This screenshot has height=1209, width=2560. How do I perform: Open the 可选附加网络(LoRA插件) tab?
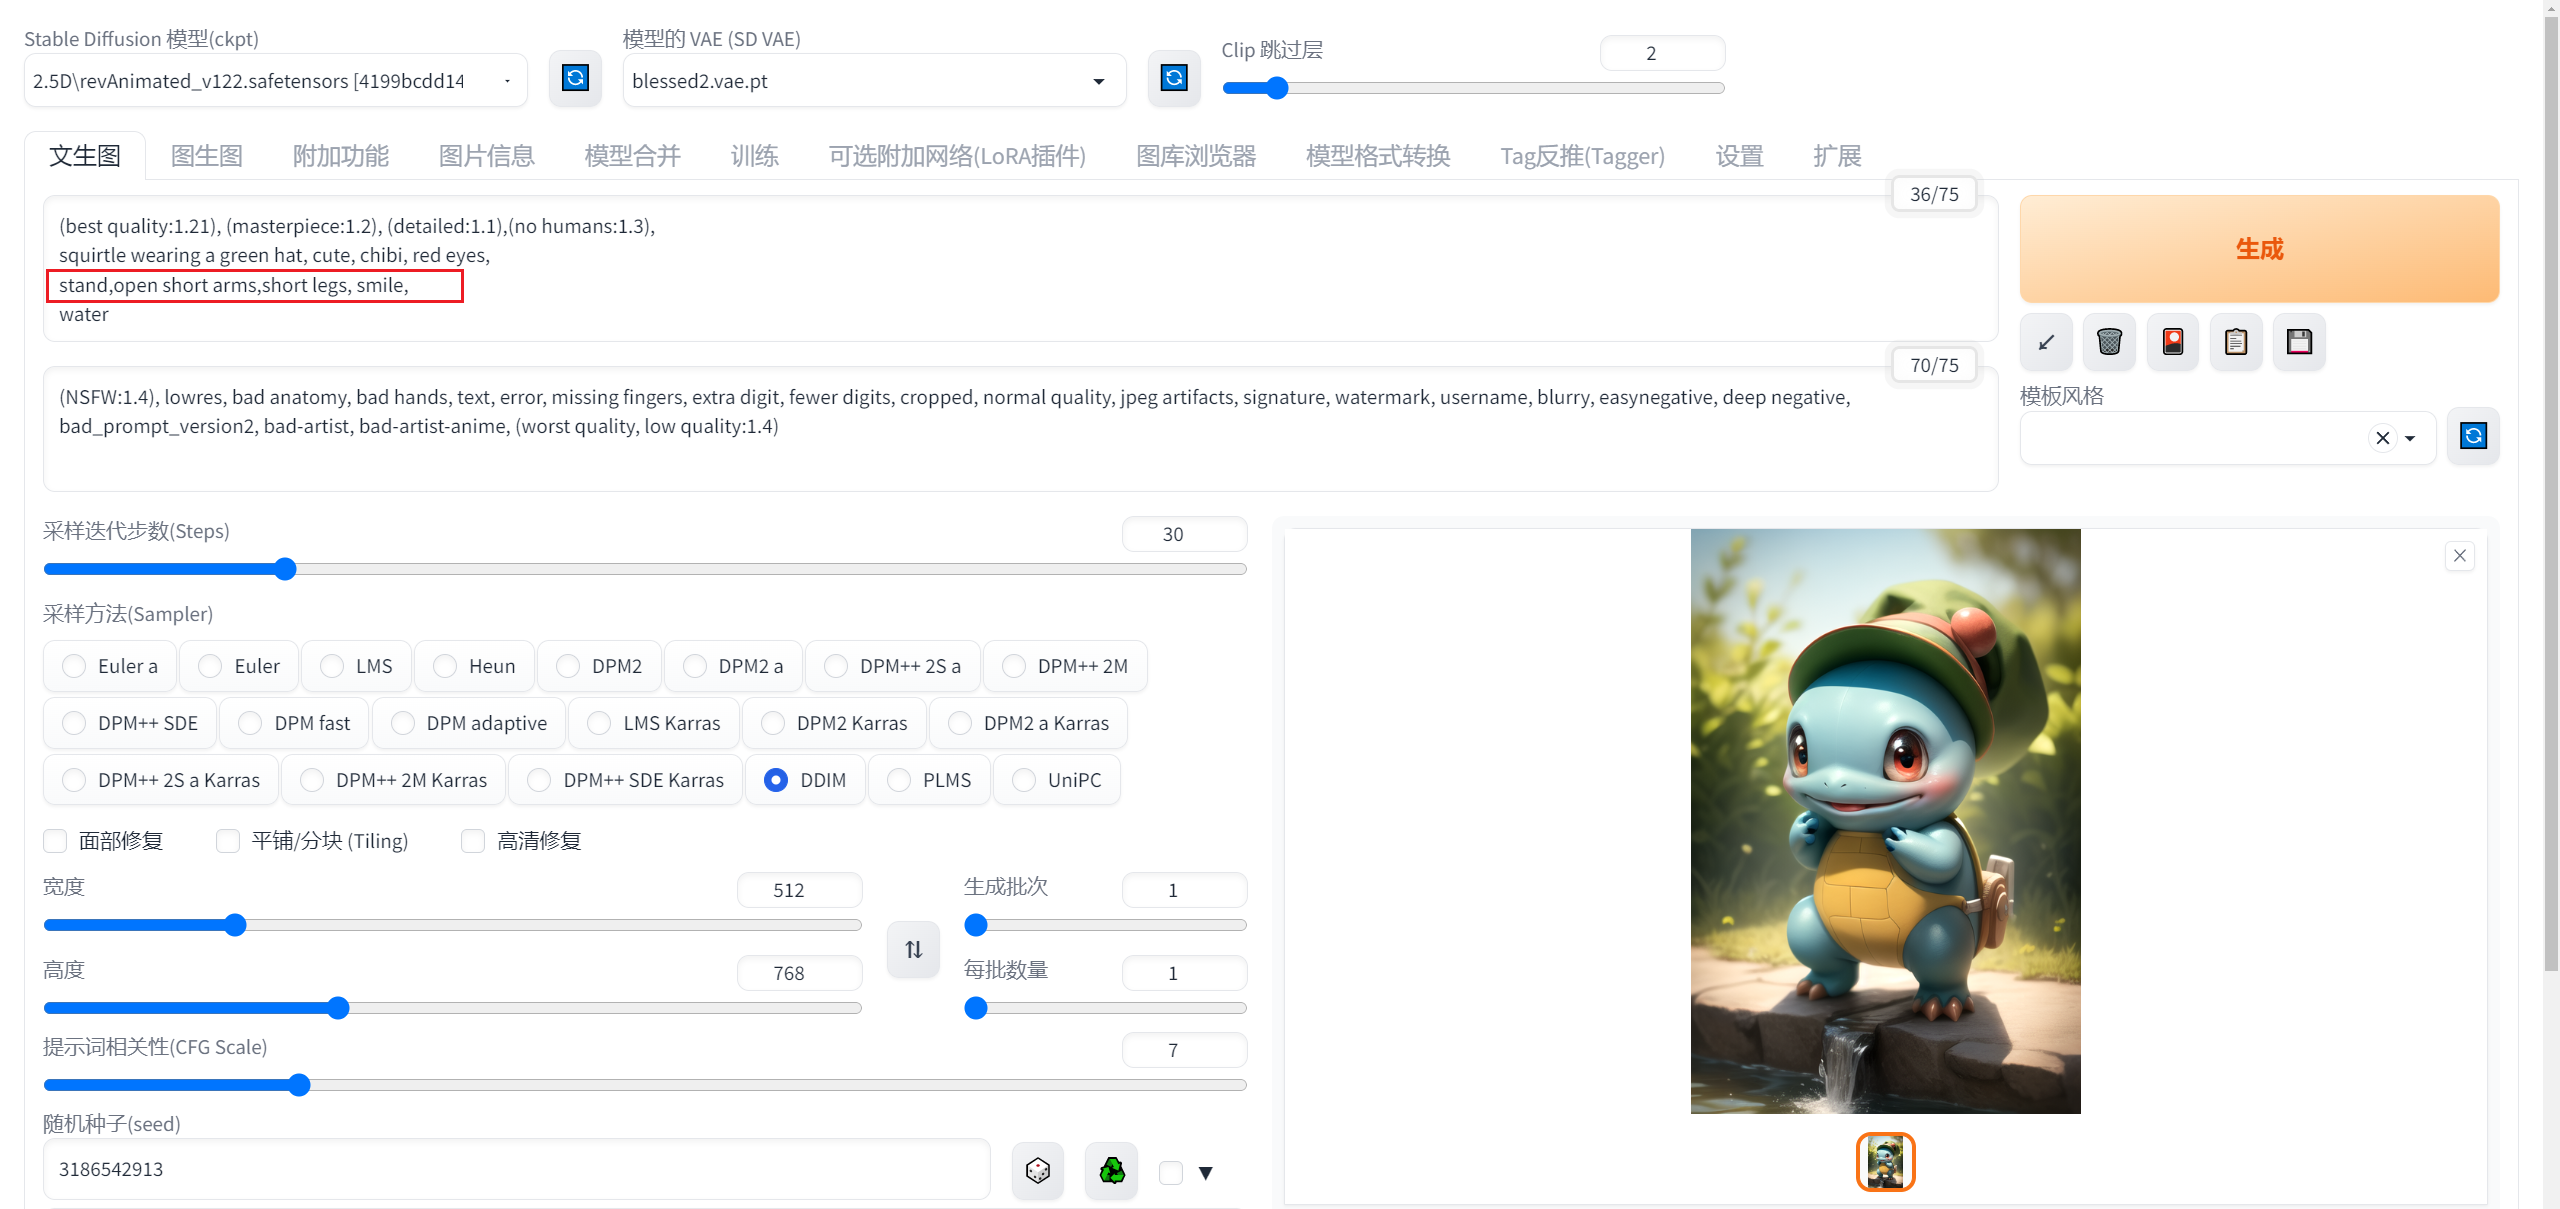[x=957, y=156]
